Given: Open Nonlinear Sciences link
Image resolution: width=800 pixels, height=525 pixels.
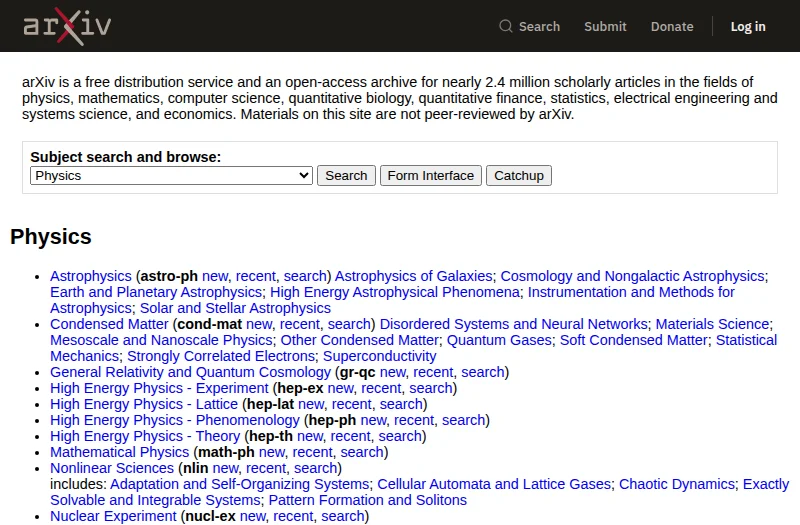Looking at the screenshot, I should 112,468.
